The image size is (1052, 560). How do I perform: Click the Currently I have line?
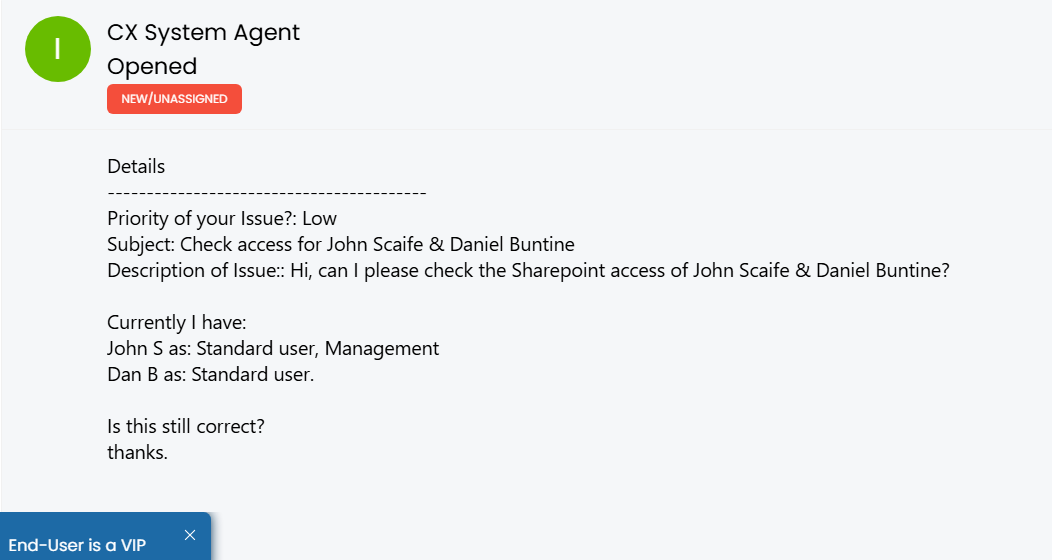point(177,323)
